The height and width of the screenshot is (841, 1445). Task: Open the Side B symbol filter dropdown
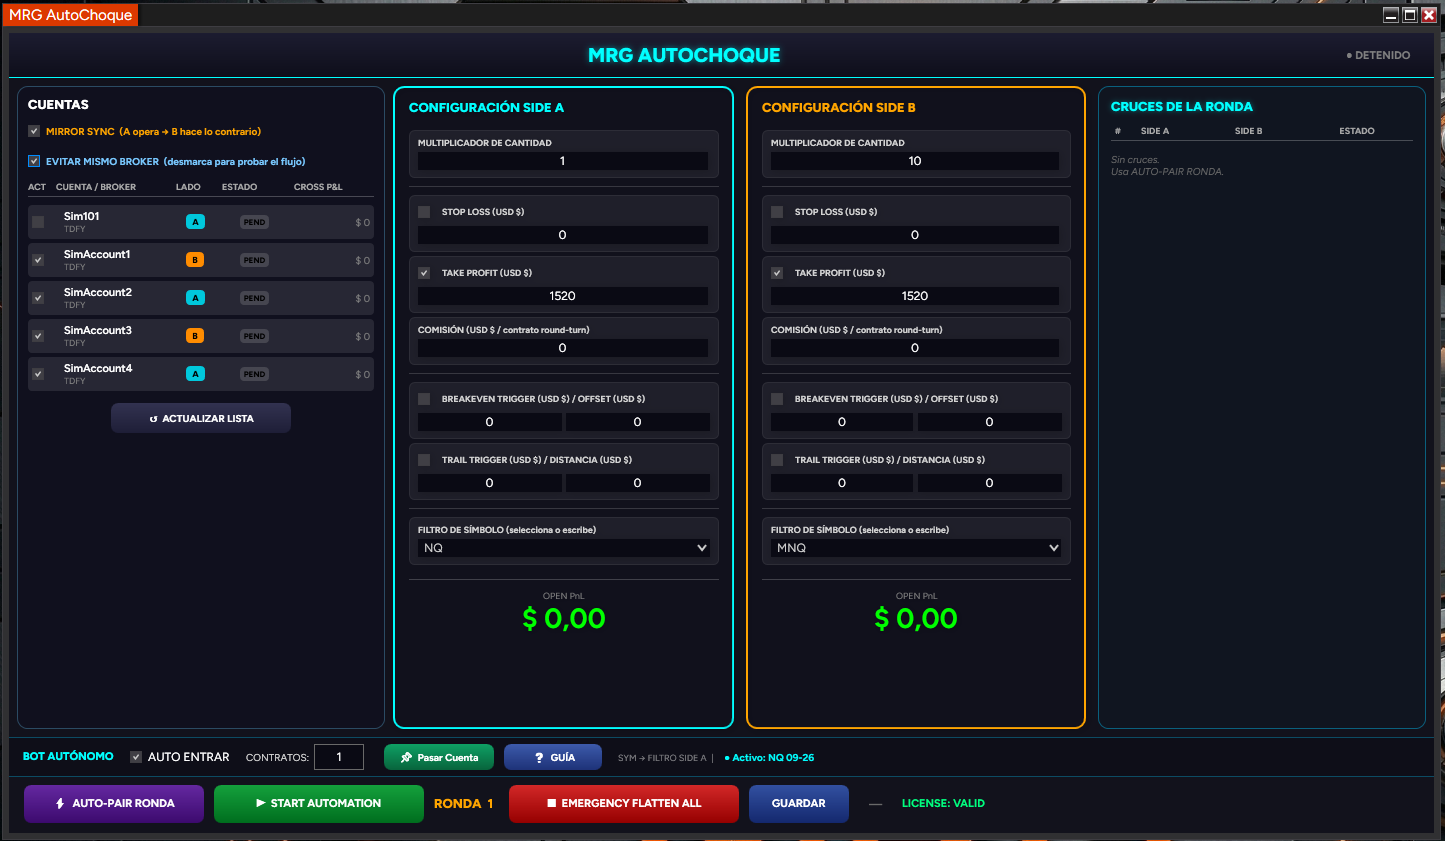(x=916, y=548)
